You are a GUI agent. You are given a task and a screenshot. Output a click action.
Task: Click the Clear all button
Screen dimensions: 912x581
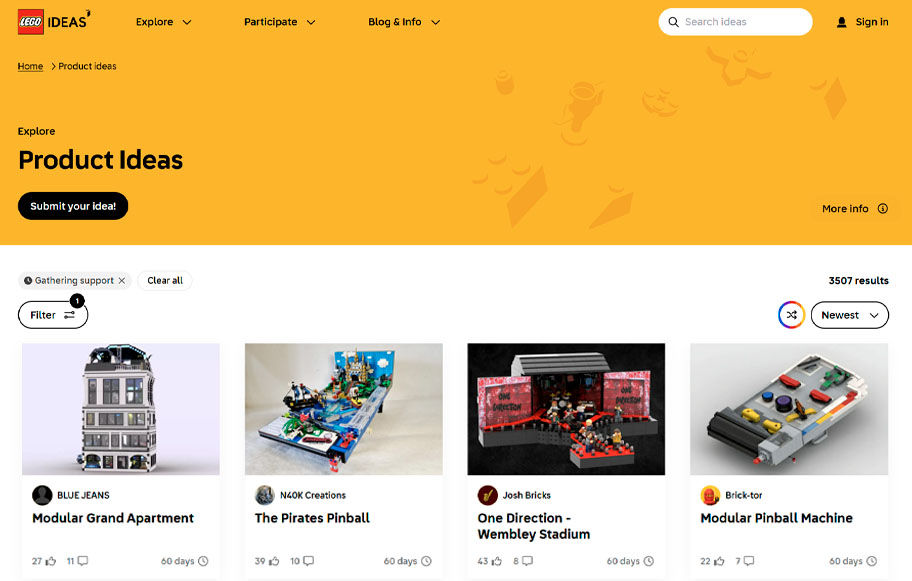click(x=165, y=281)
